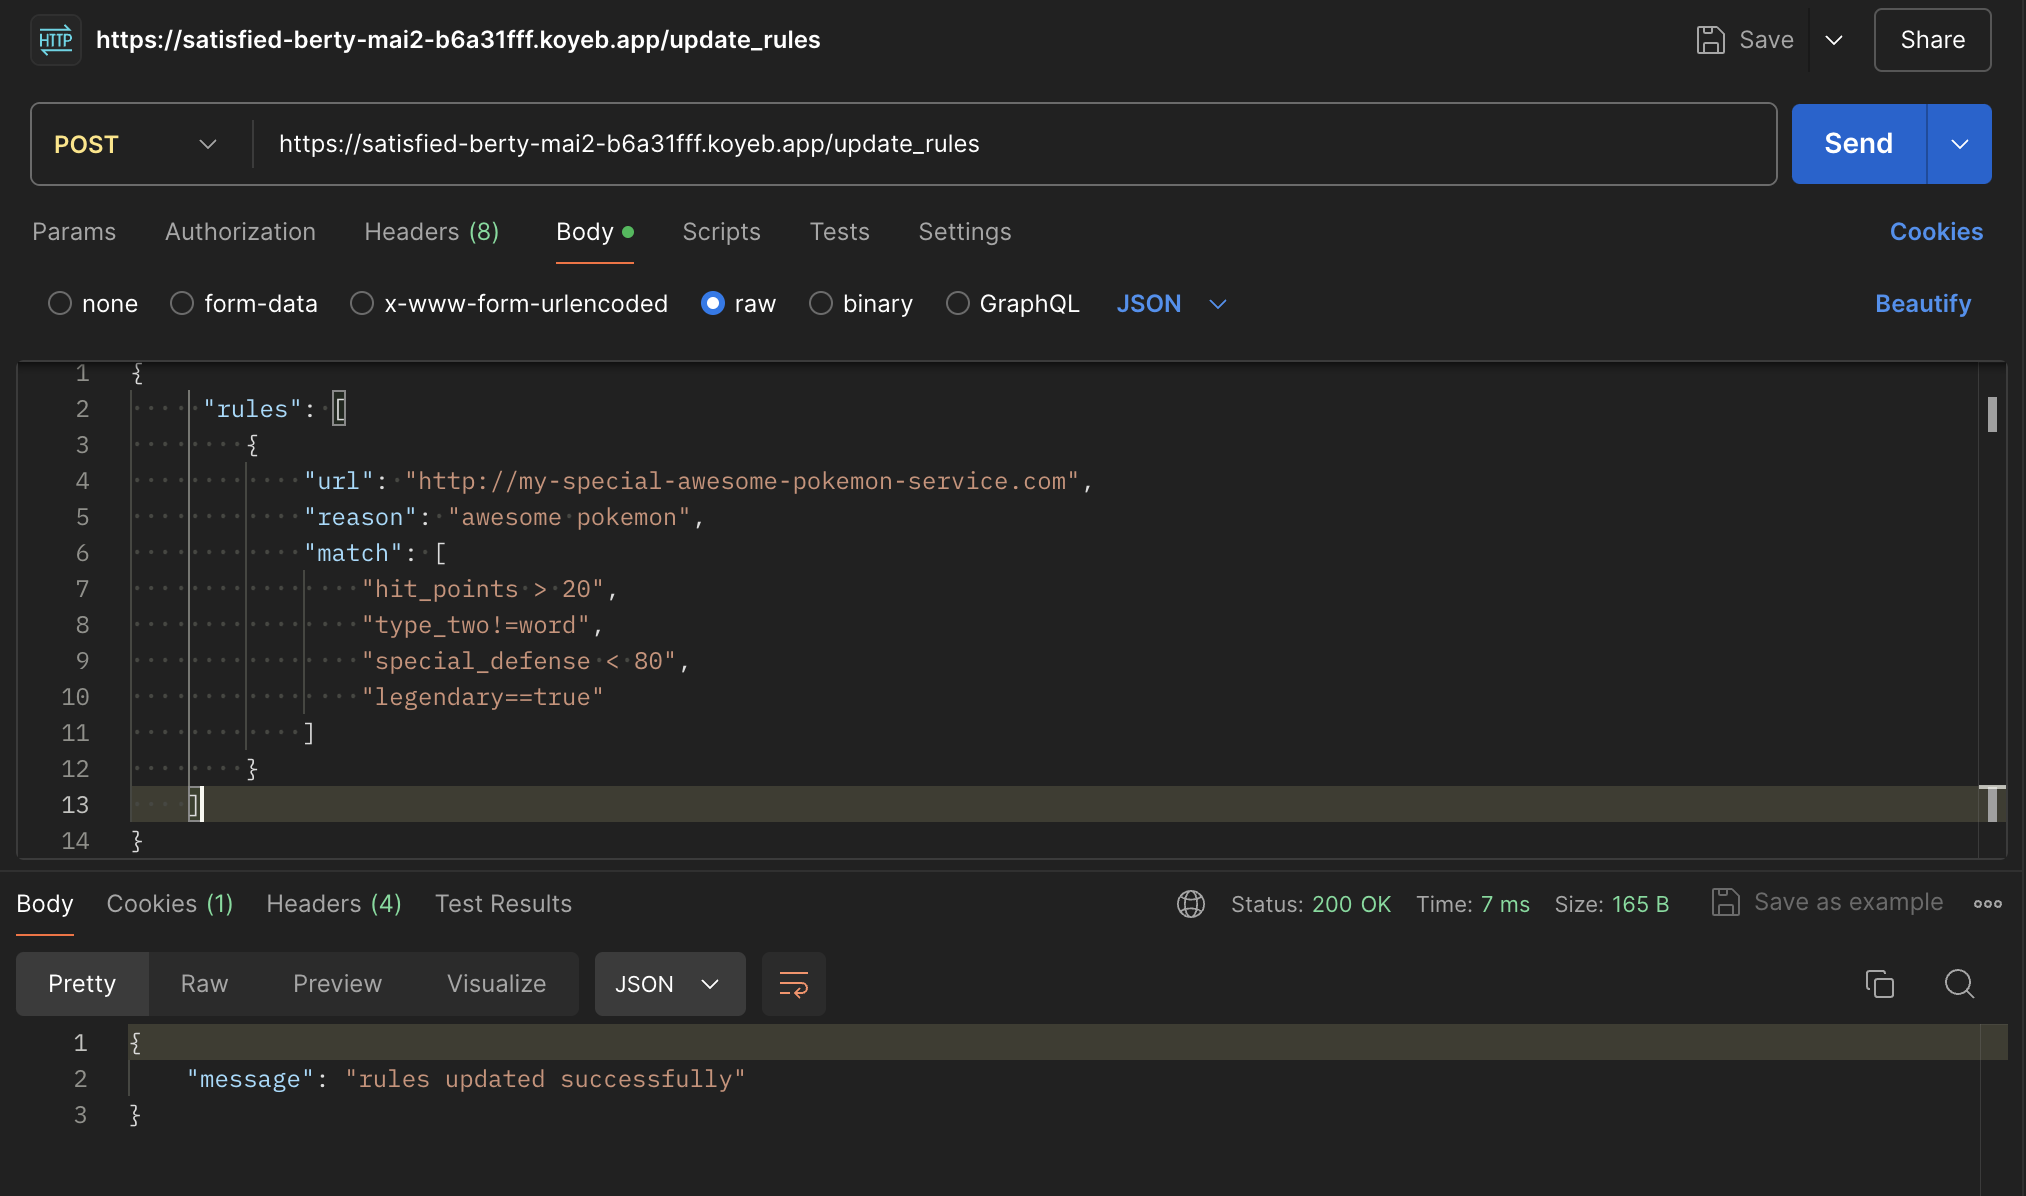Select the Pretty view
The image size is (2026, 1196).
82,984
